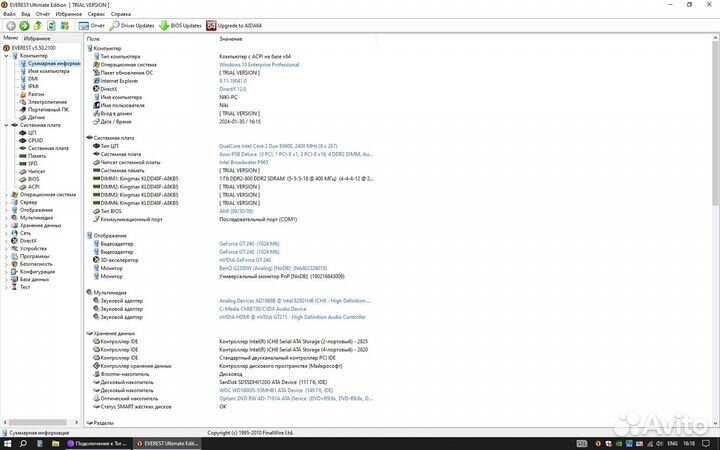The width and height of the screenshot is (720, 450).
Task: Collapse the Компьютер tree node
Action: point(6,56)
